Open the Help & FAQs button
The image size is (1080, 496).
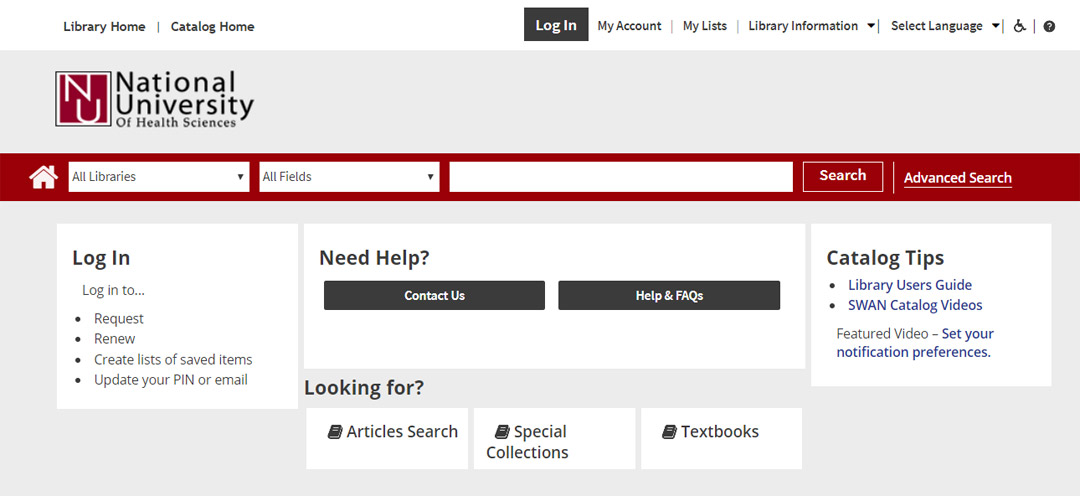668,295
